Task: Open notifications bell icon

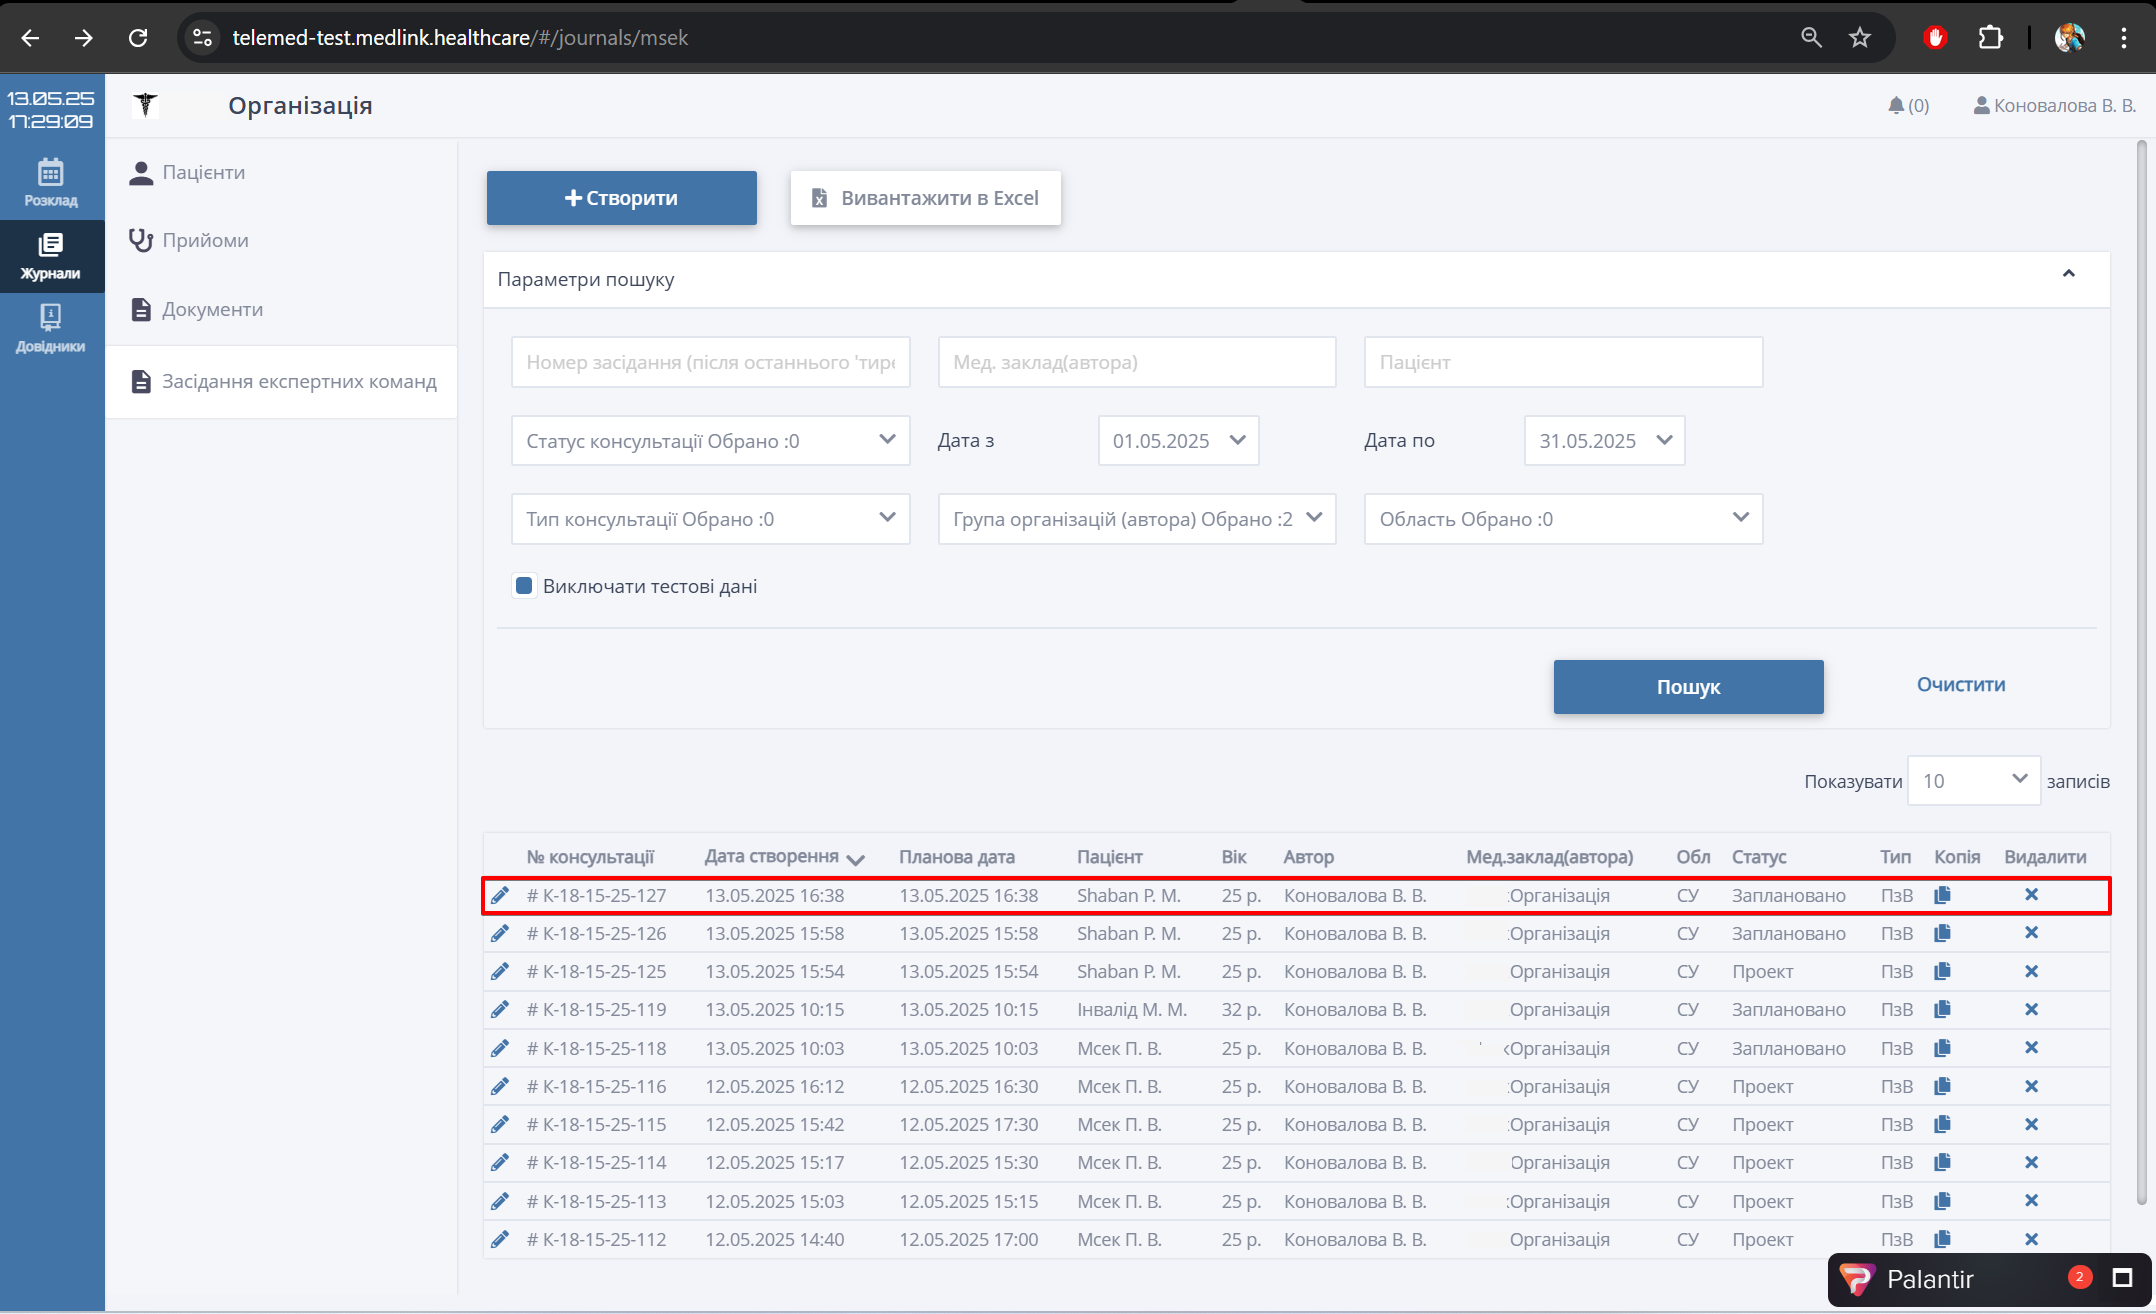Action: click(x=1896, y=105)
